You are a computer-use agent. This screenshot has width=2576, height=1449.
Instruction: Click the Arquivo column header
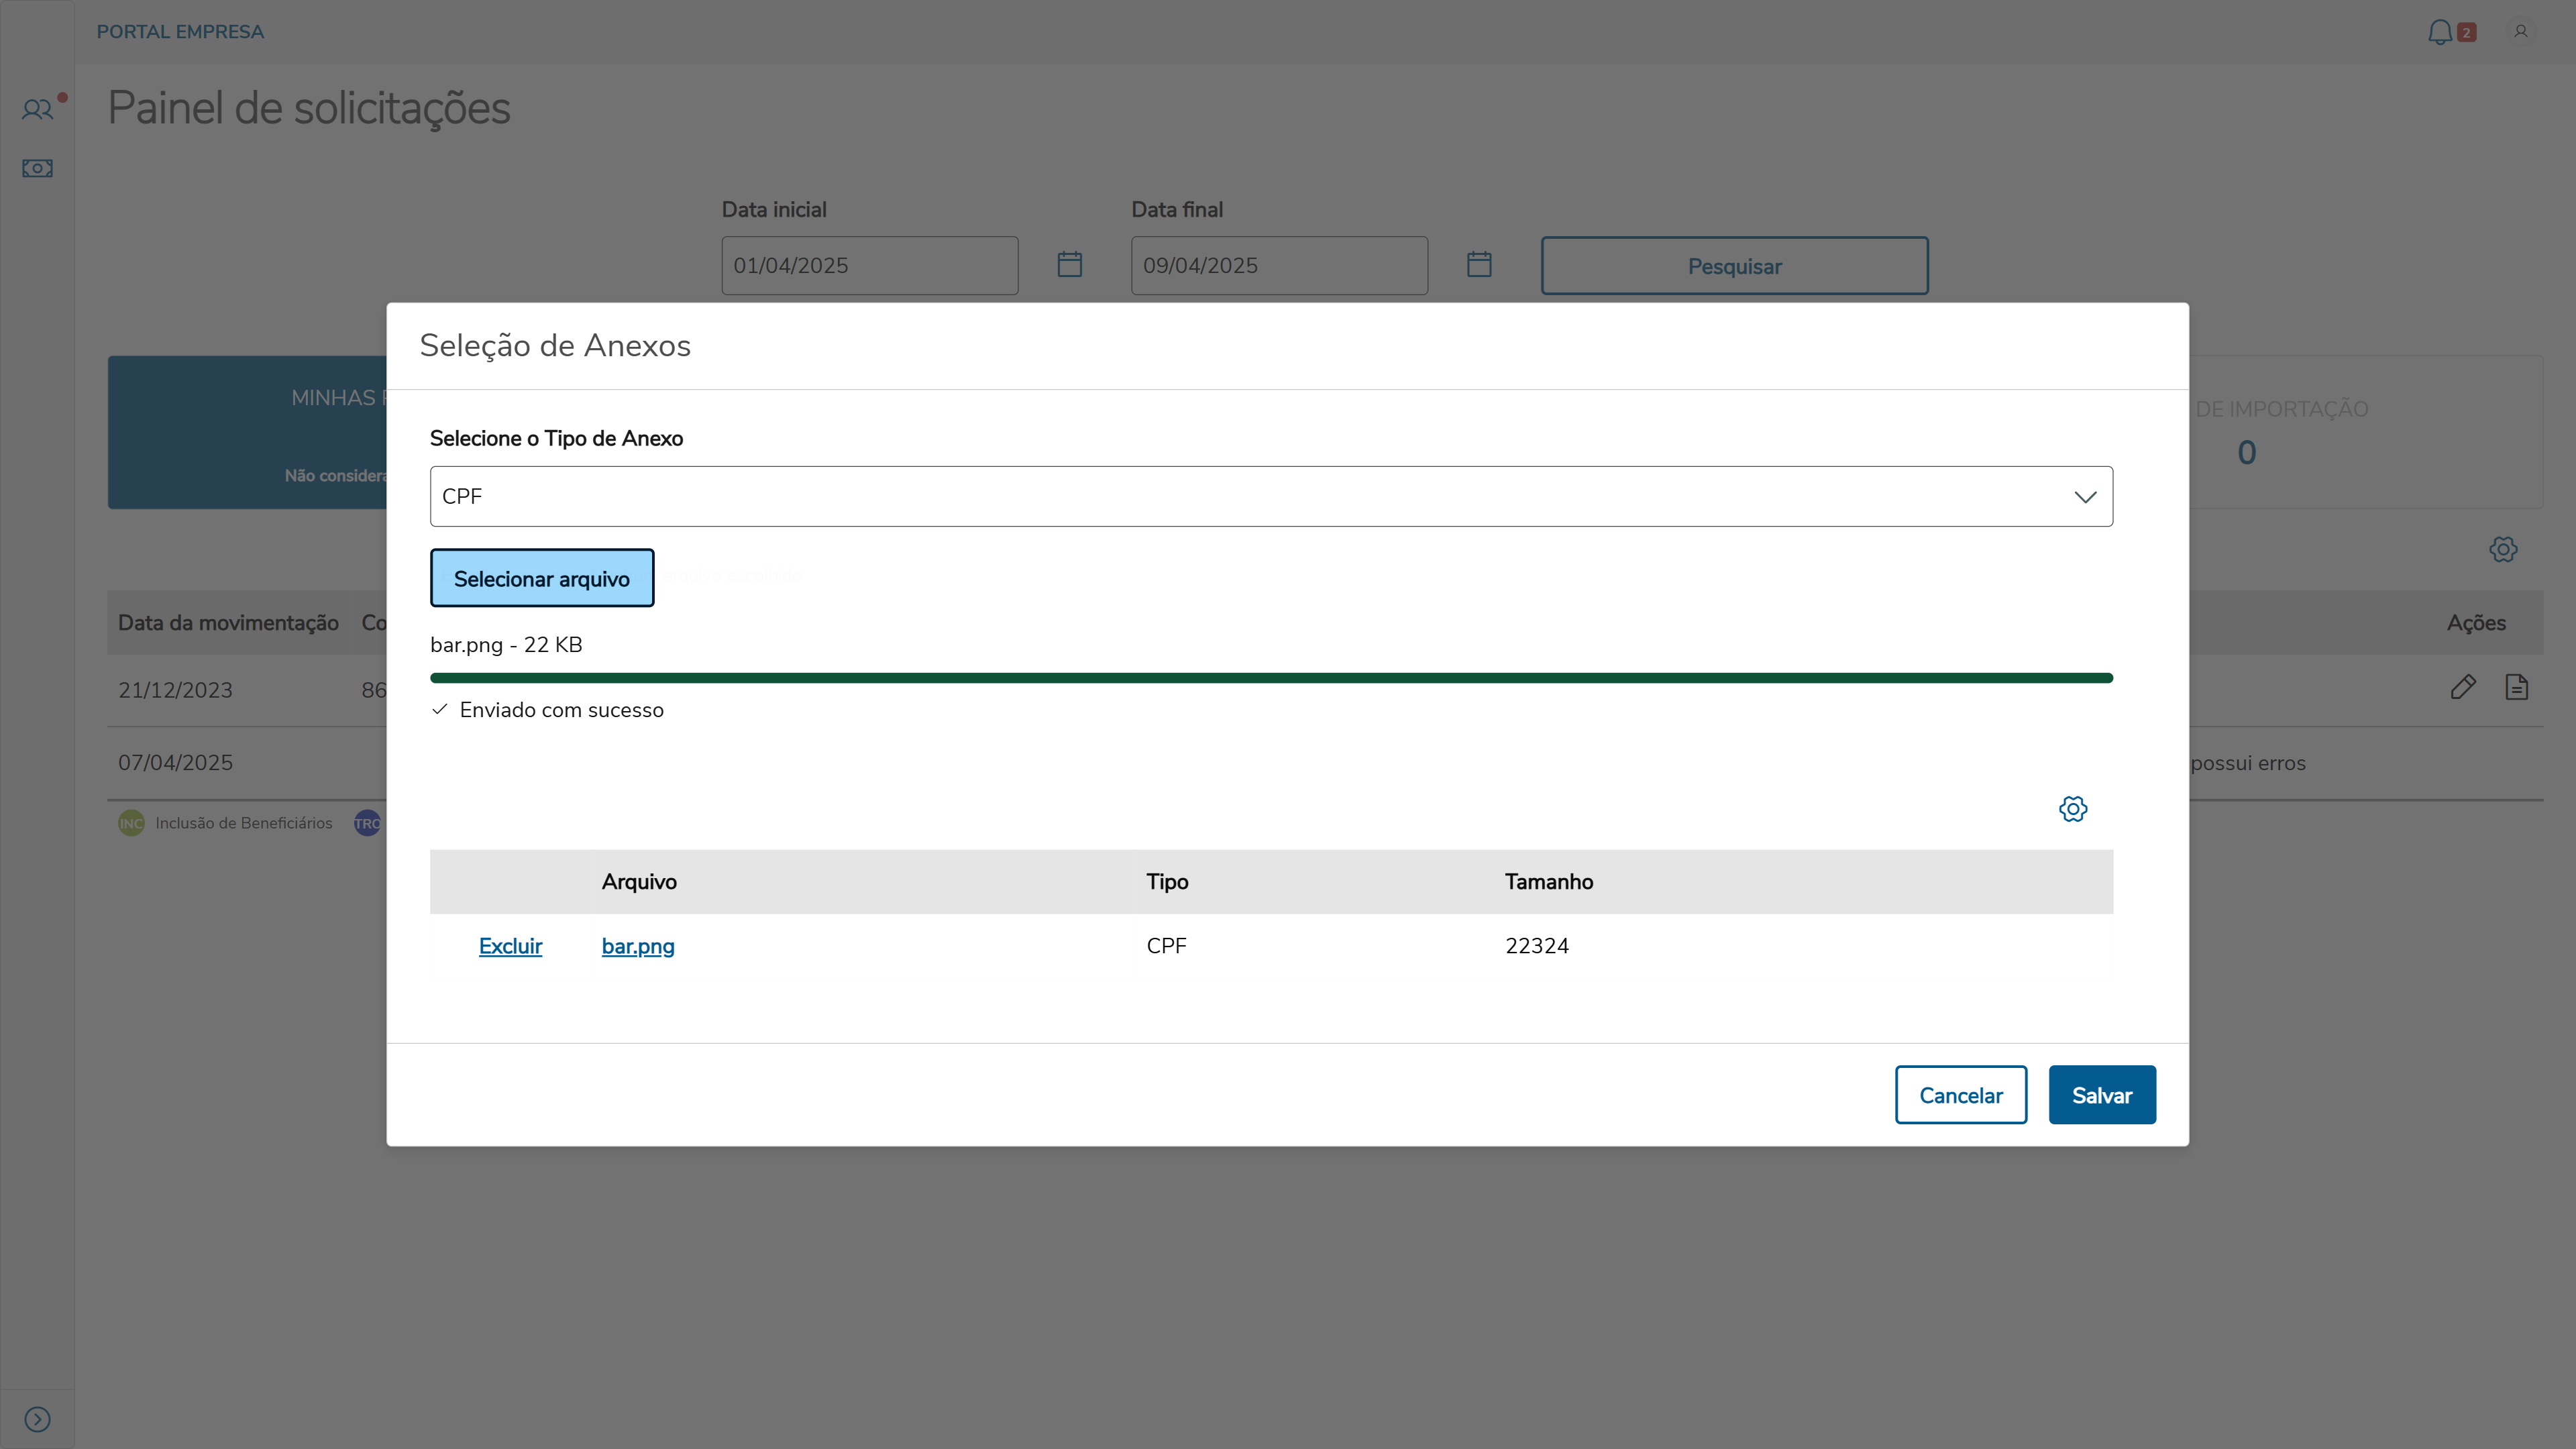click(x=639, y=882)
